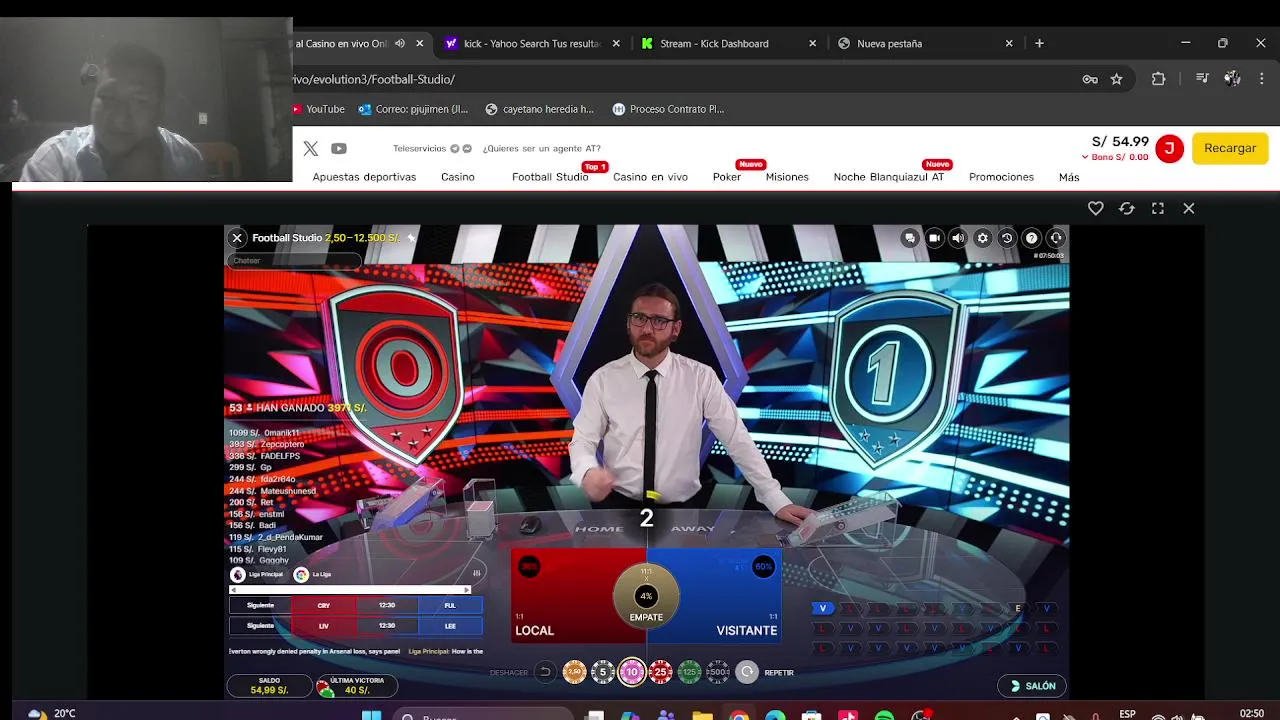Open the SALÓN lobby button
The width and height of the screenshot is (1280, 720).
pos(1032,686)
